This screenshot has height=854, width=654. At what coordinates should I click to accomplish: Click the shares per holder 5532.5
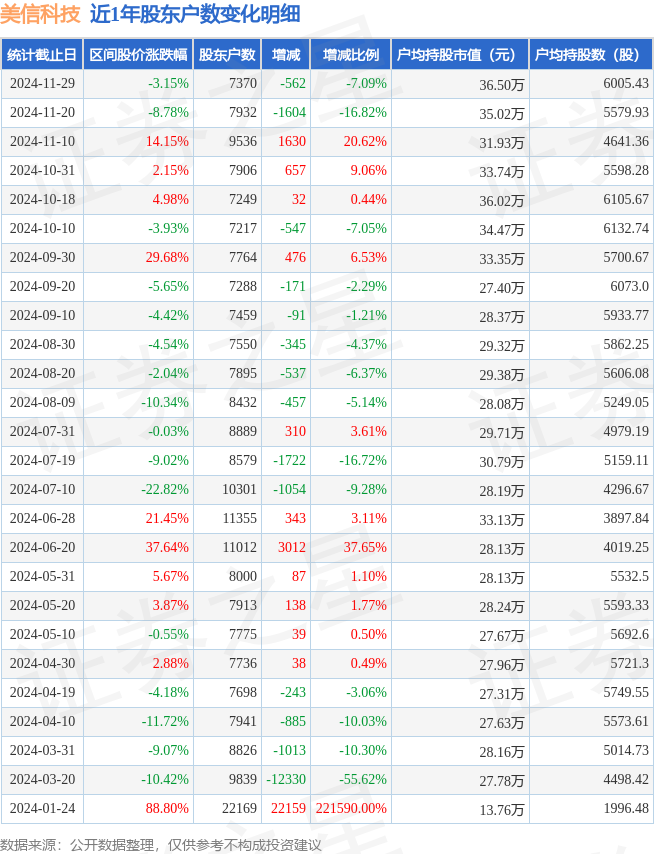(629, 576)
